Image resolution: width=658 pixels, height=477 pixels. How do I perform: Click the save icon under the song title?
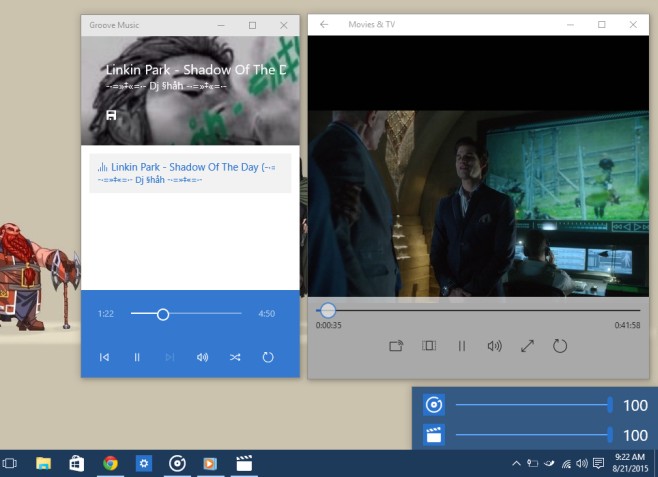click(111, 116)
